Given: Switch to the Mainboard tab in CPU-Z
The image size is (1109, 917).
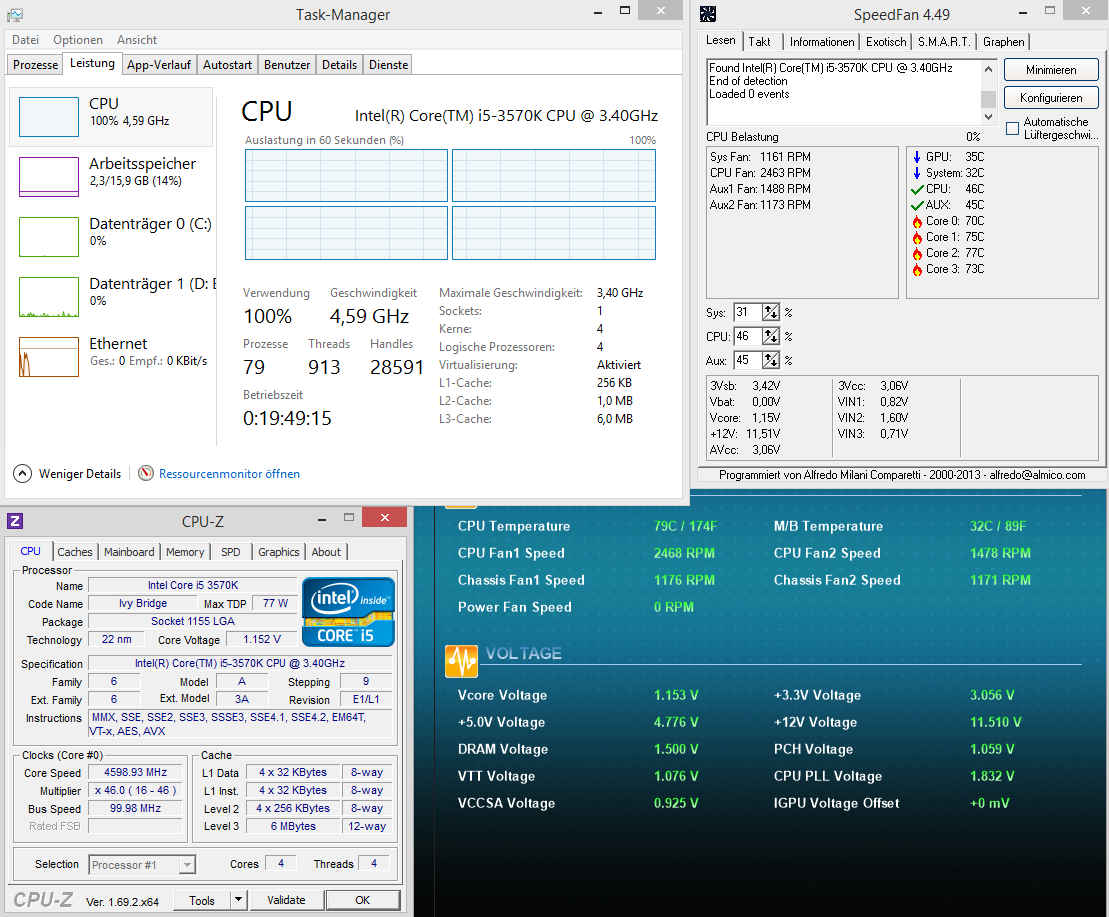Looking at the screenshot, I should coord(129,551).
